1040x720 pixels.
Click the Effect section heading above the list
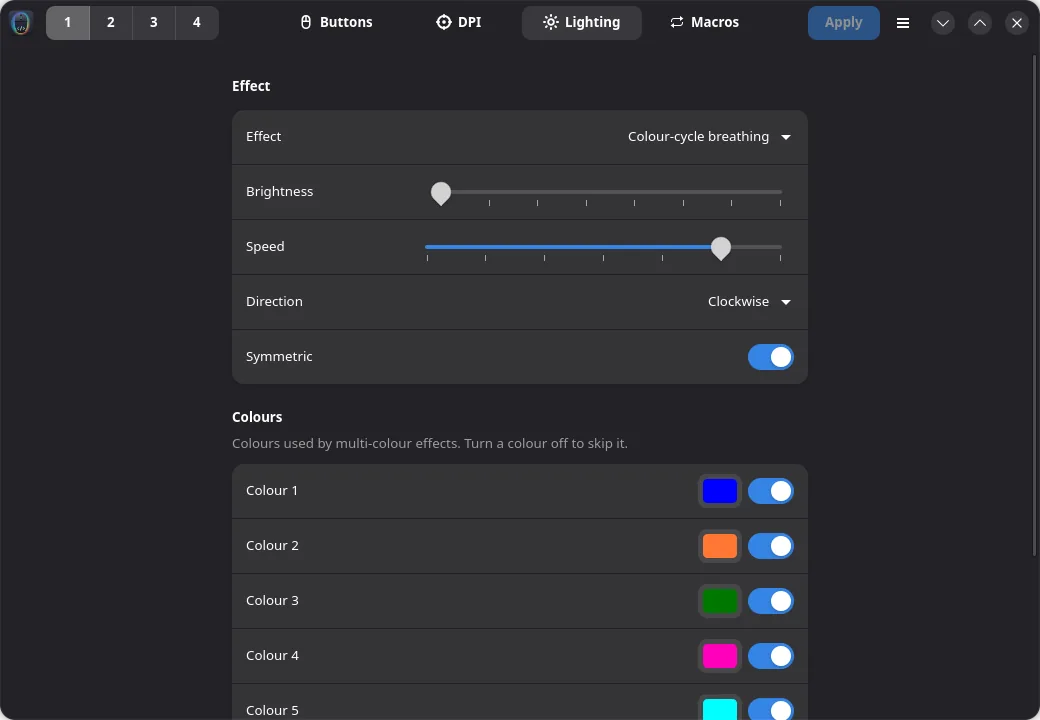pos(251,86)
